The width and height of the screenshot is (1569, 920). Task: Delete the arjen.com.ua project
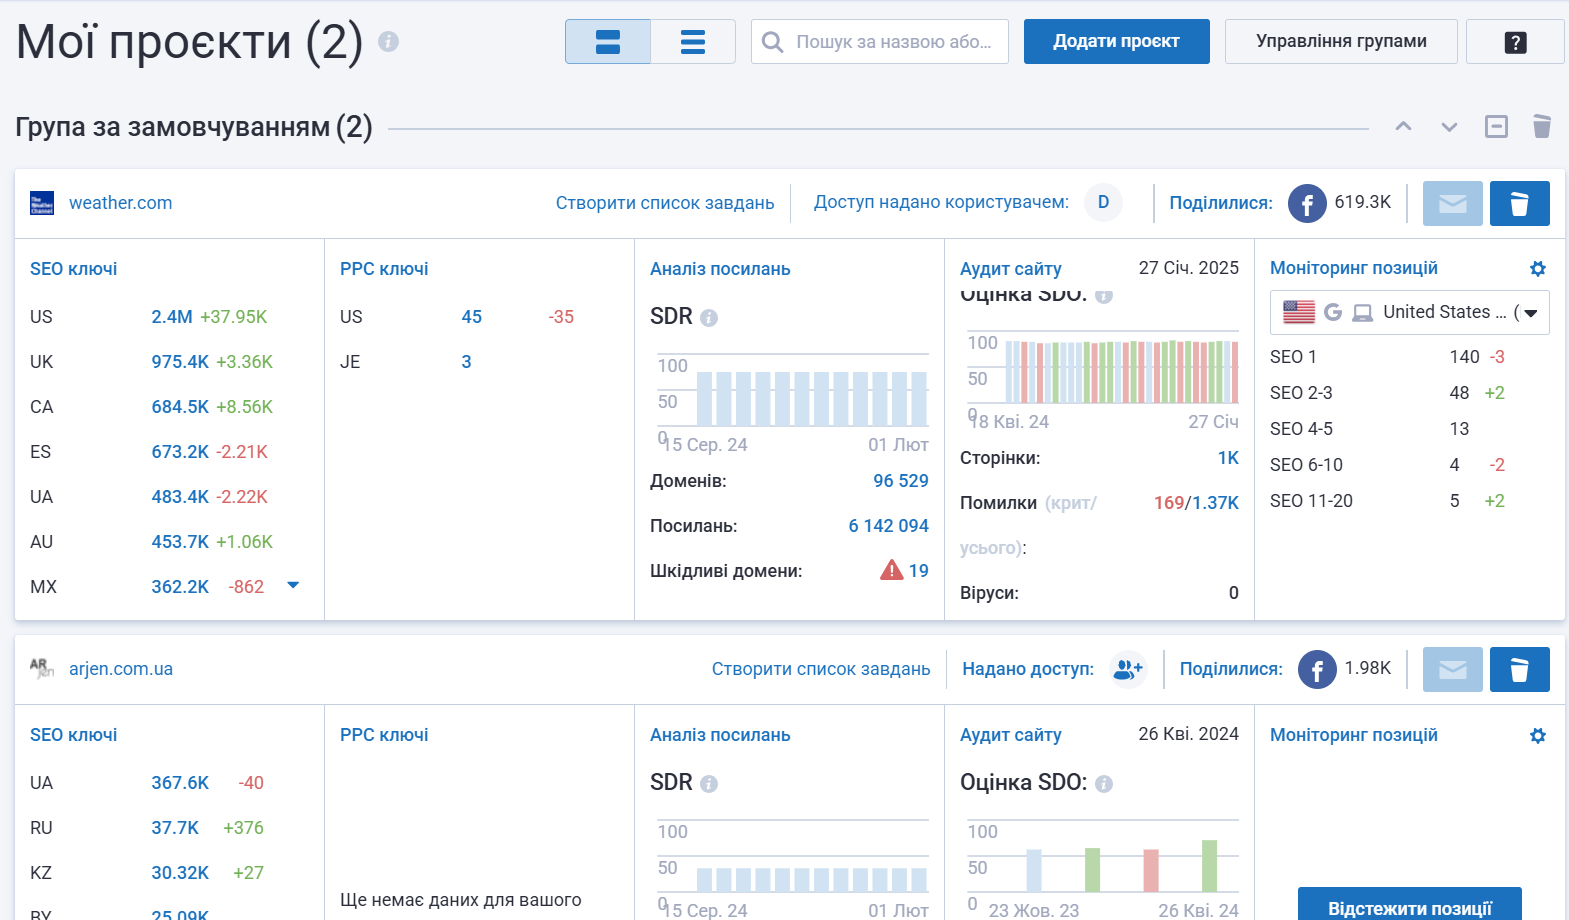[1520, 670]
